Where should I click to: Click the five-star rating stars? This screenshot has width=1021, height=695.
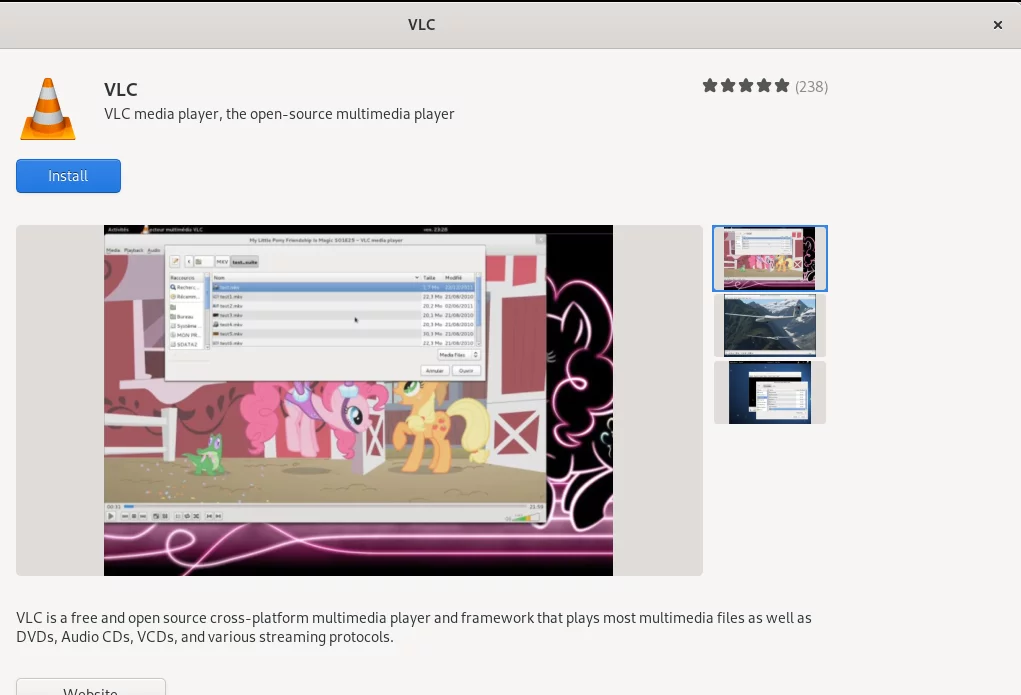(x=746, y=86)
